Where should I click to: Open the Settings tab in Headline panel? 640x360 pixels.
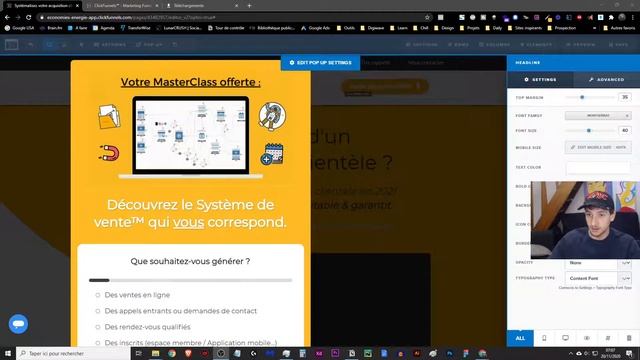coord(540,80)
